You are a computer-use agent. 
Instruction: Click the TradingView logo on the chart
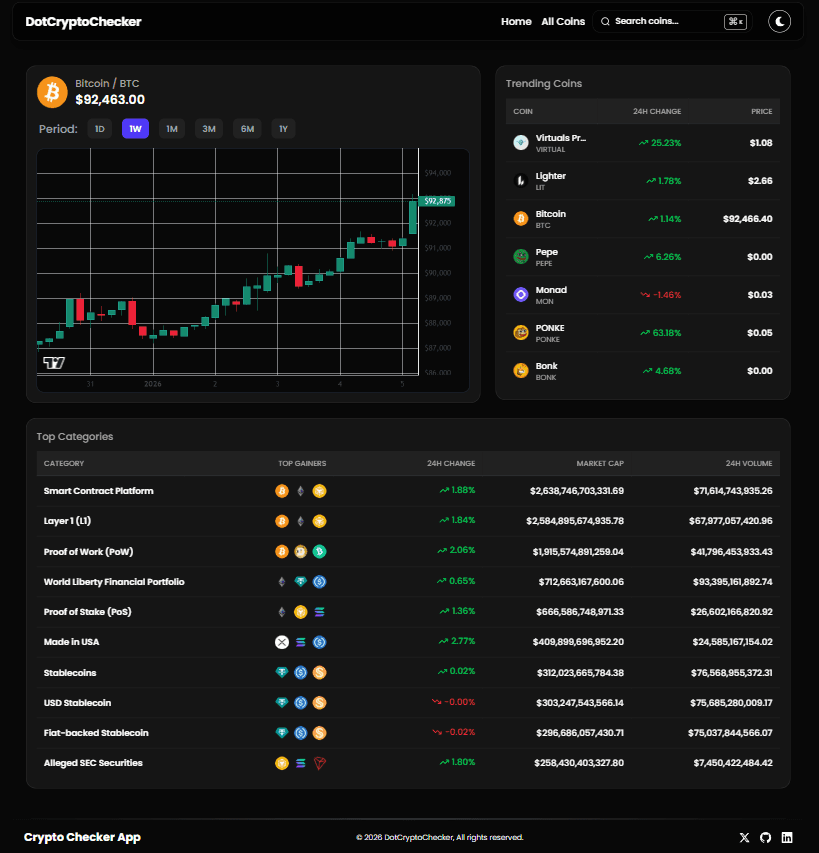52,363
